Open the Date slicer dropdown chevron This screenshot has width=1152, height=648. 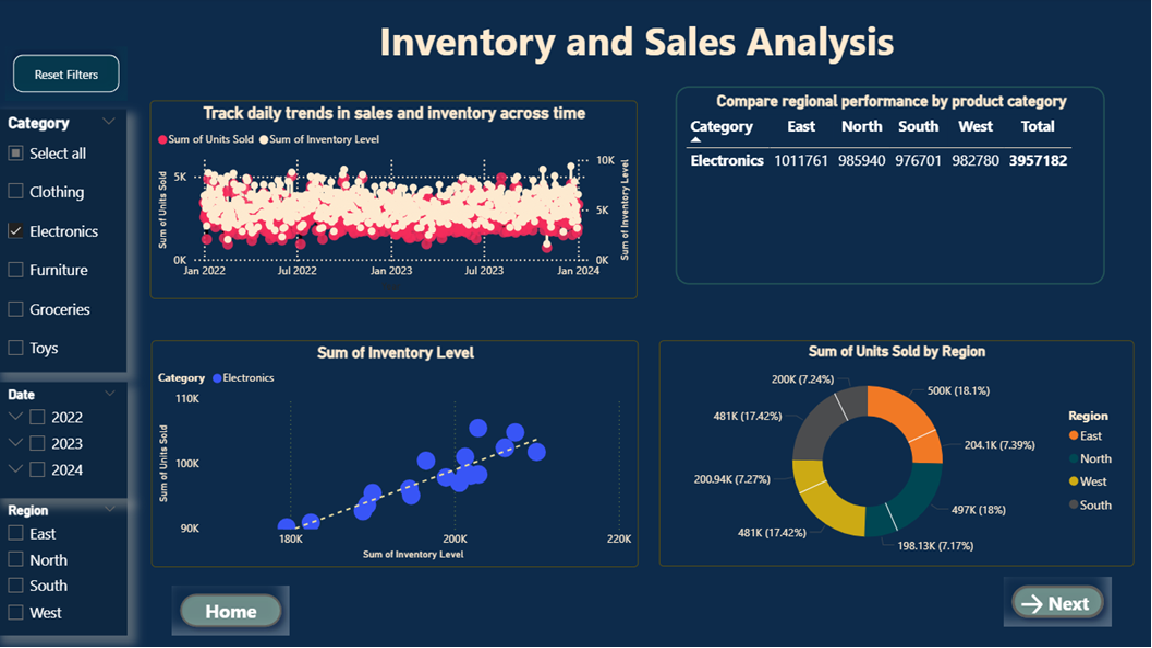(x=109, y=394)
